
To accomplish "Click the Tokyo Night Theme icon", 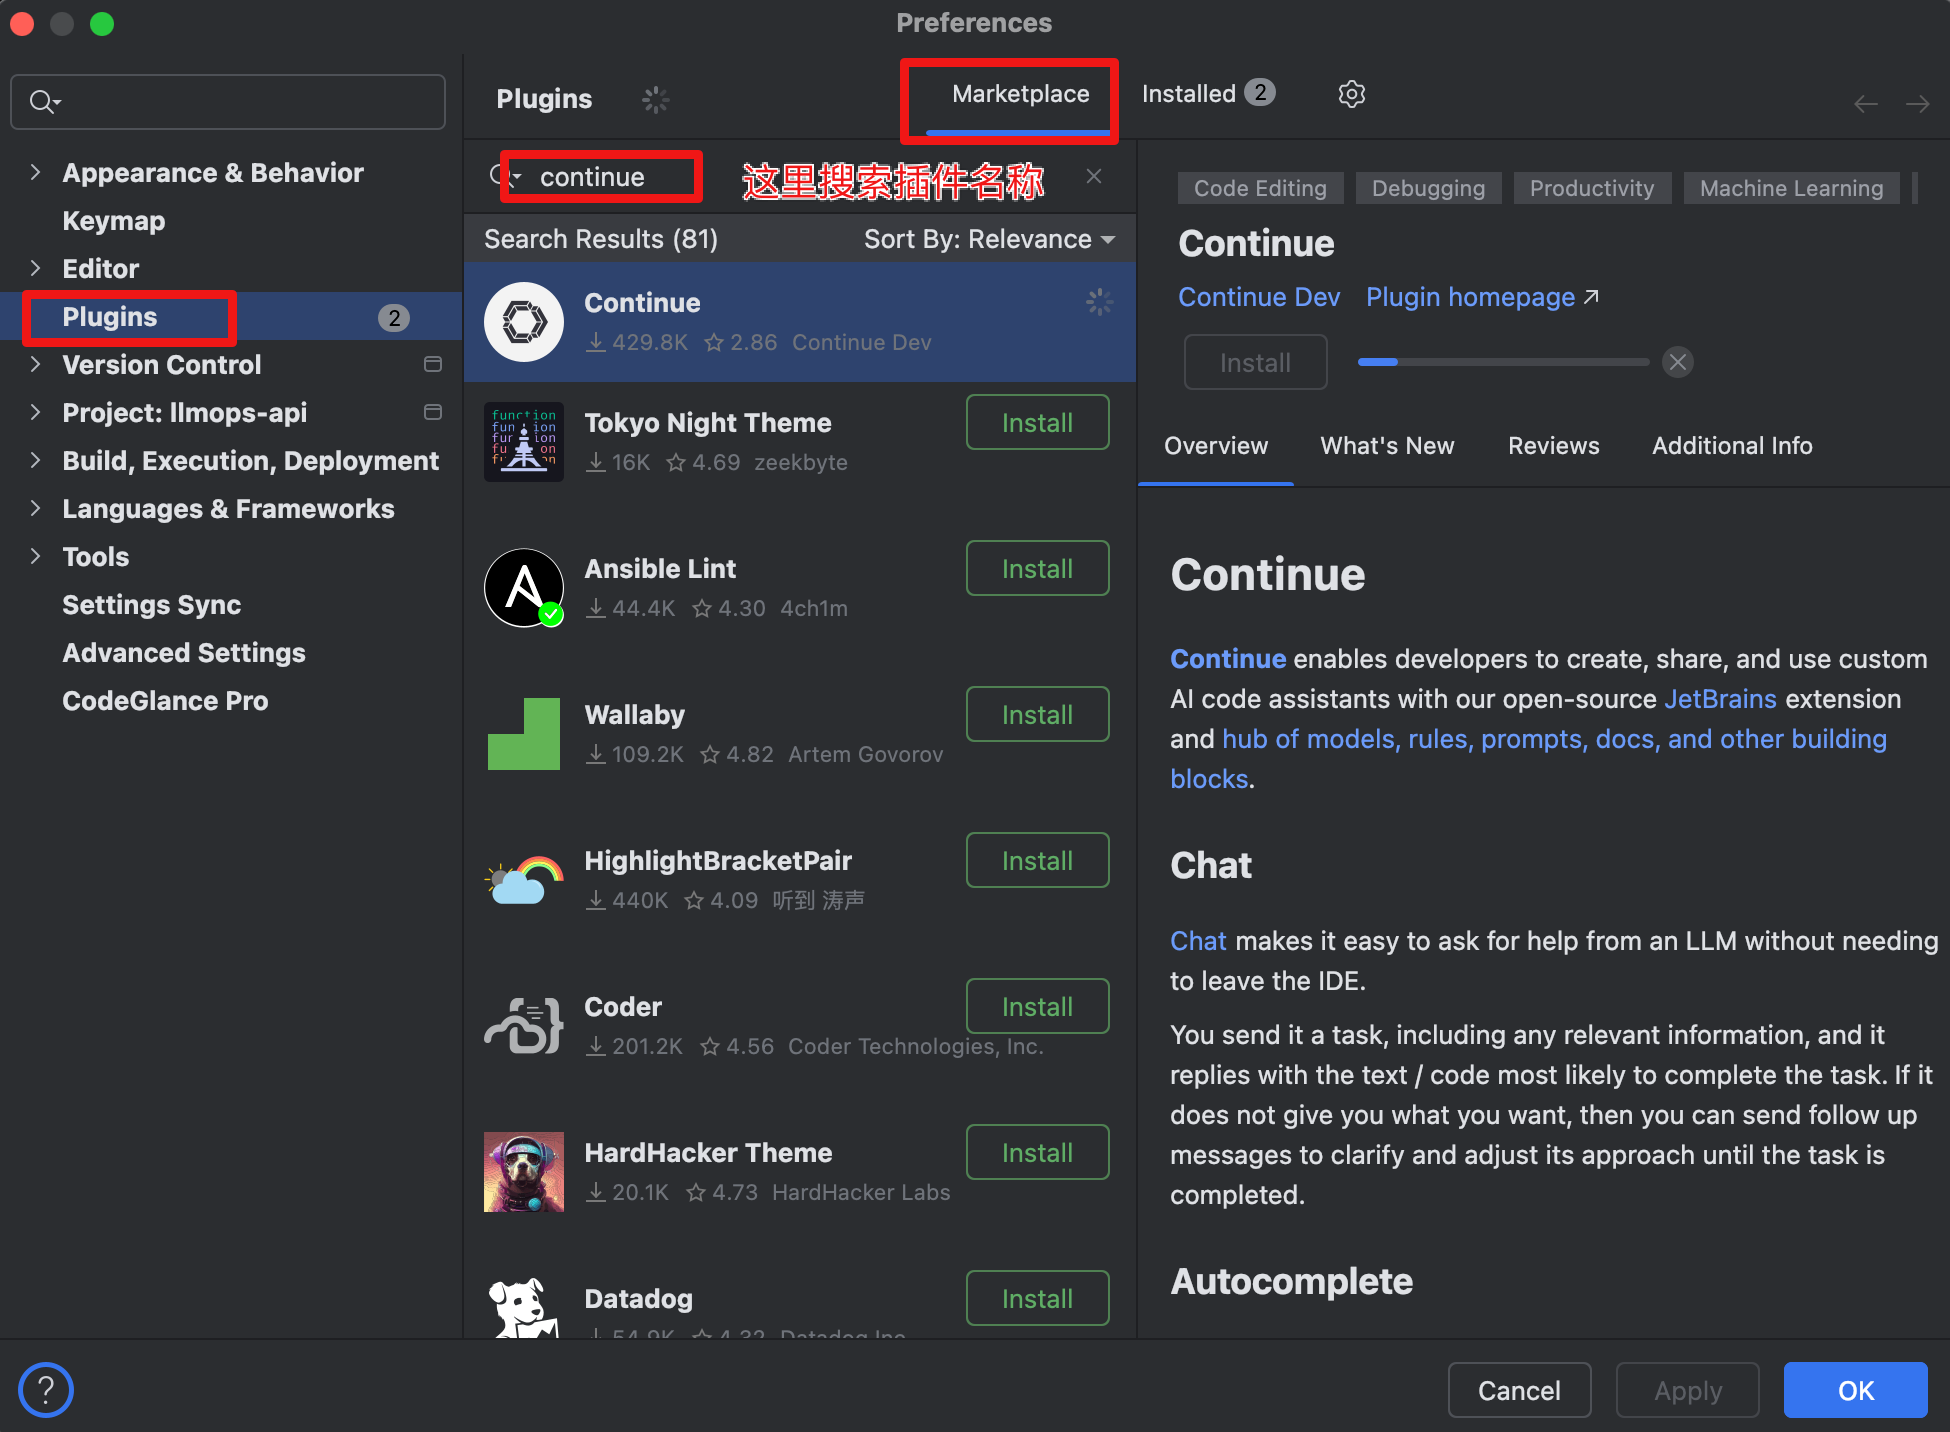I will coord(524,441).
